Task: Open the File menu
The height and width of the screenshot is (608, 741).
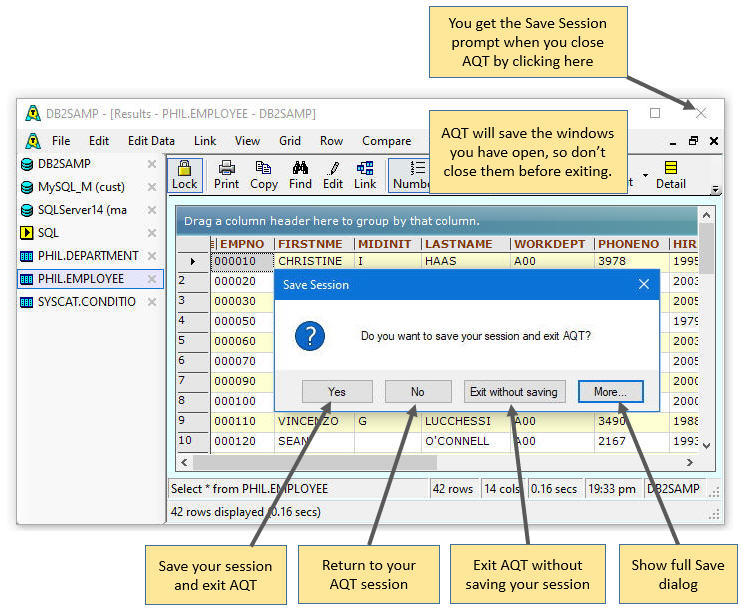Action: (x=61, y=141)
